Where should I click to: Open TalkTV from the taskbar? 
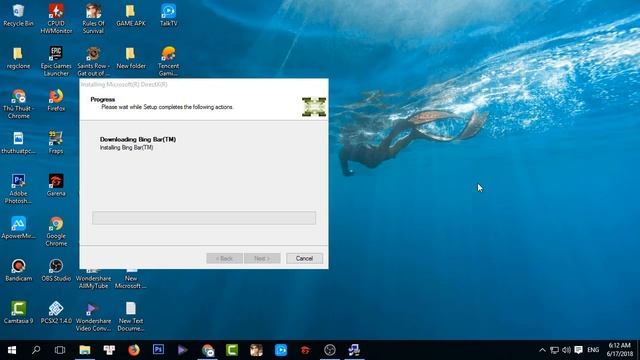click(281, 350)
